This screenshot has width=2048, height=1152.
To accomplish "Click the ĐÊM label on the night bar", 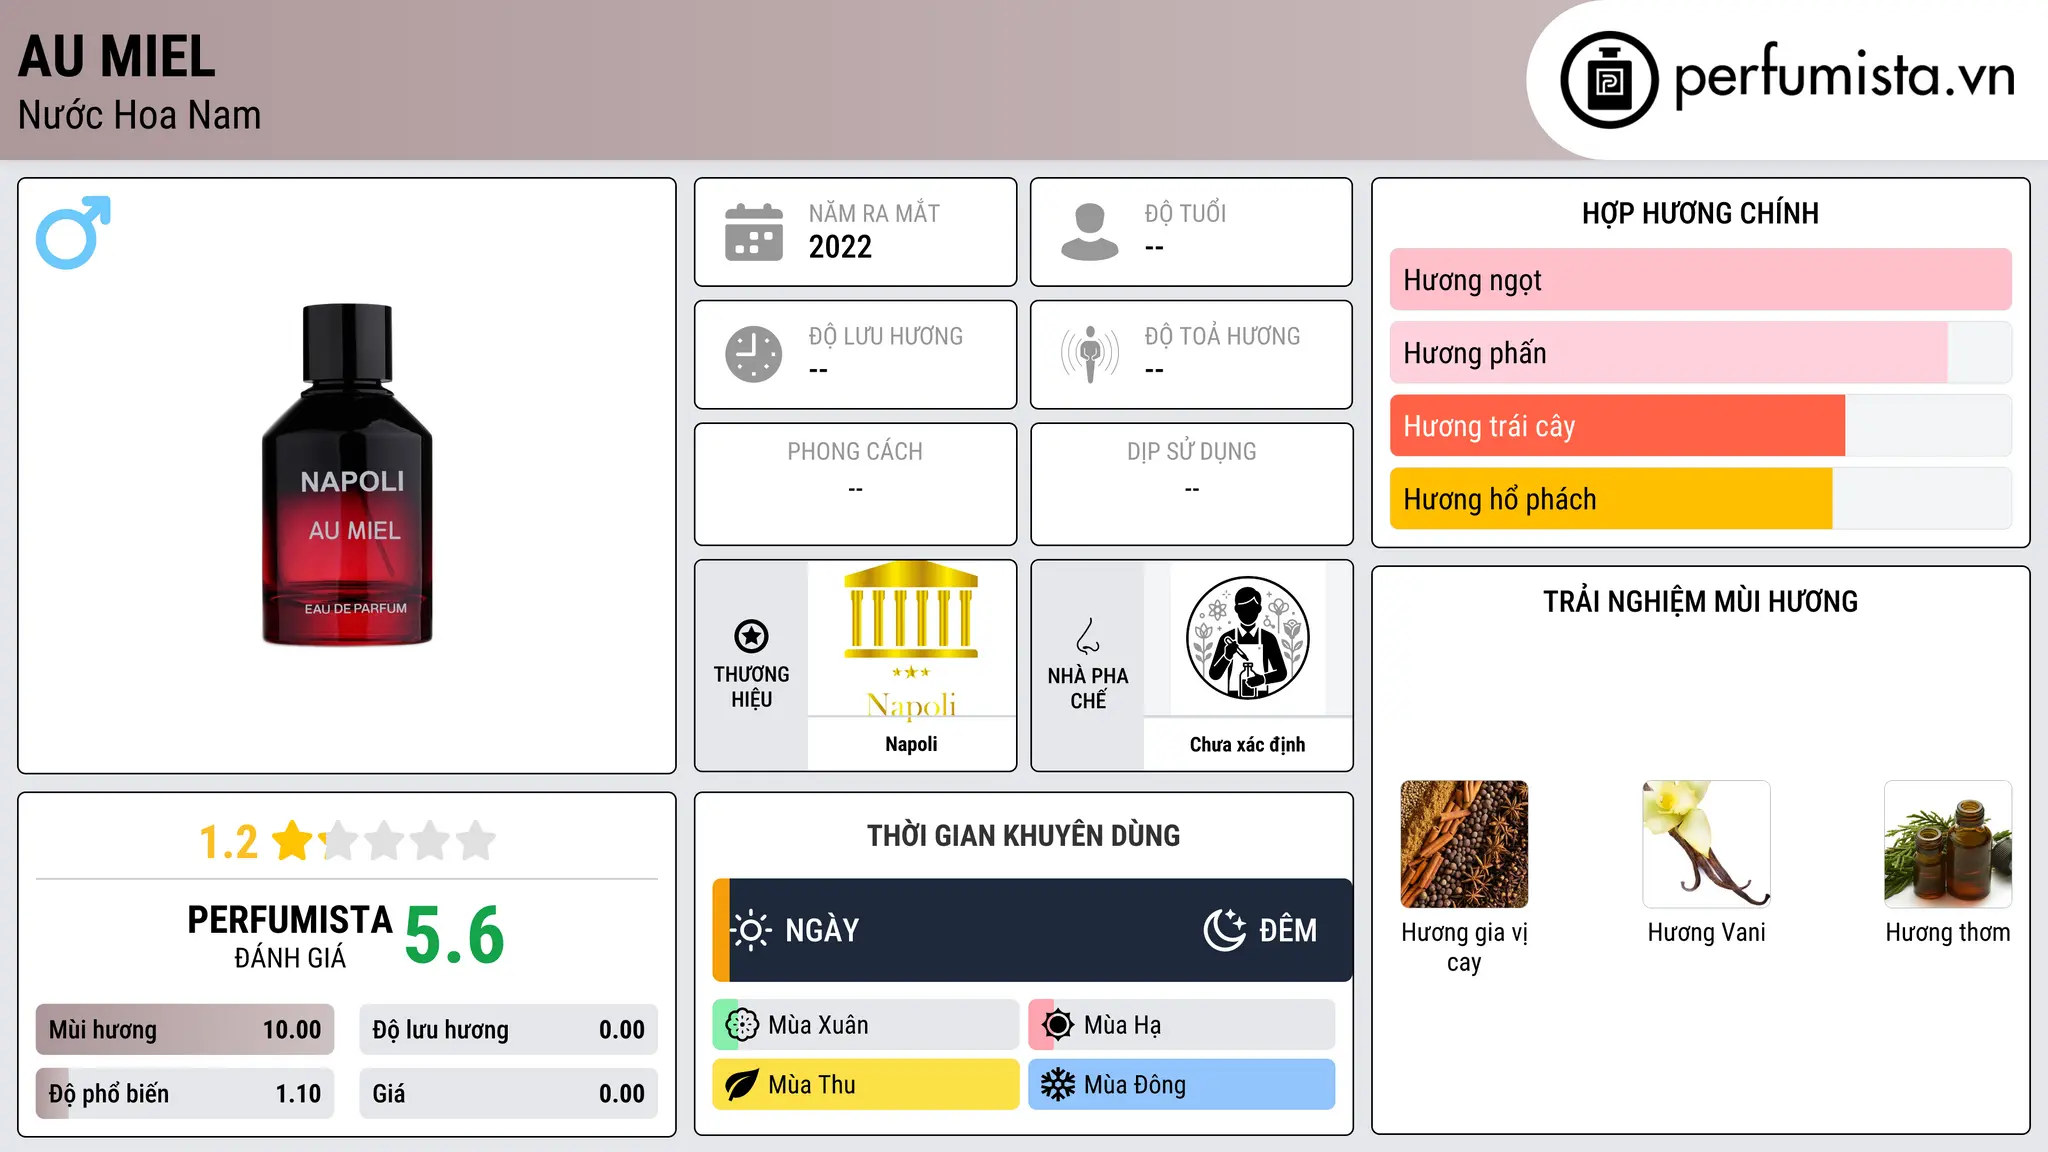I will coord(1288,930).
